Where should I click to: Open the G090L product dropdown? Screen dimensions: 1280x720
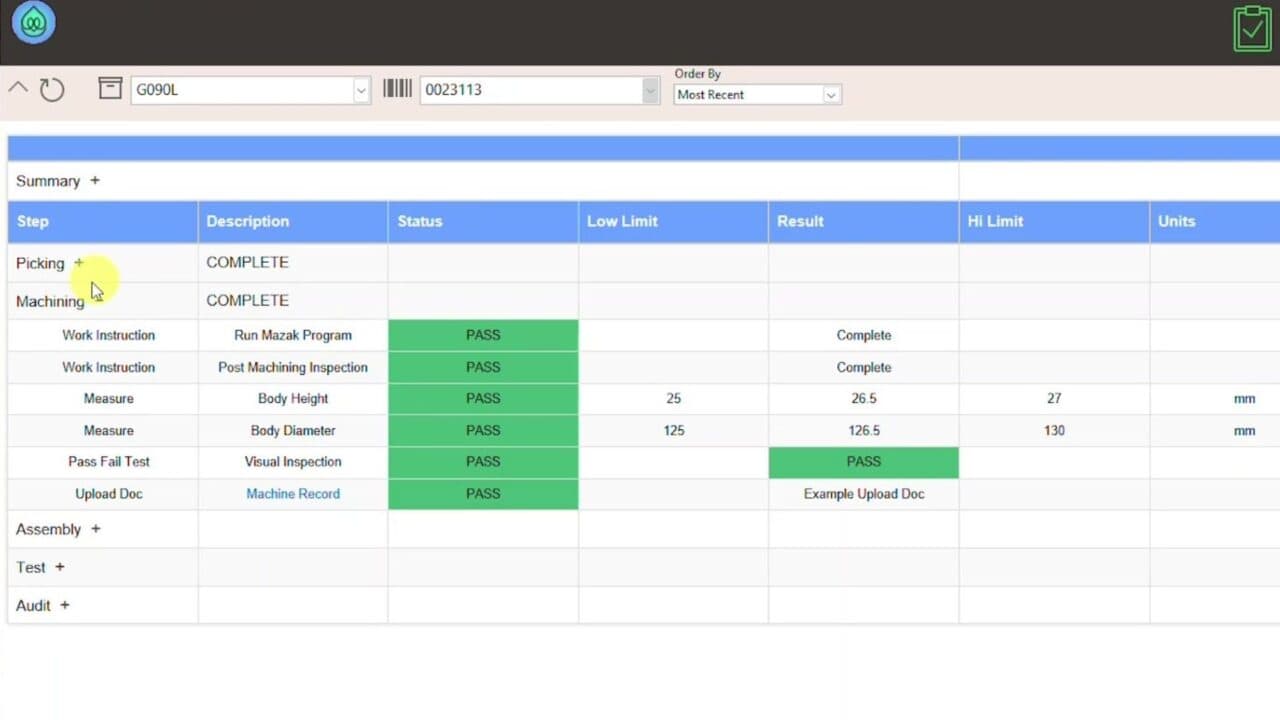361,90
